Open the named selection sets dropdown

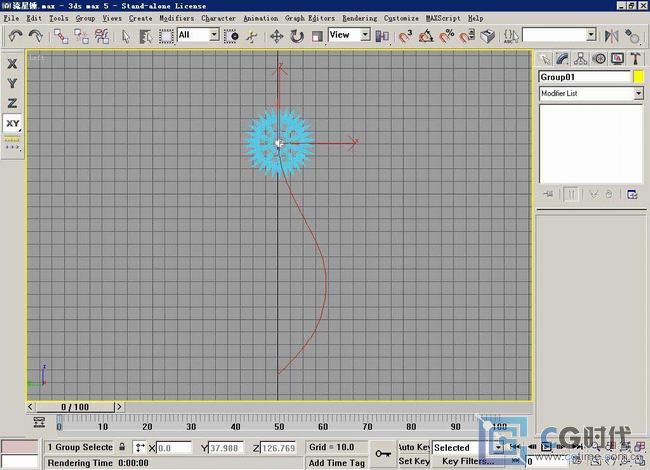[592, 35]
